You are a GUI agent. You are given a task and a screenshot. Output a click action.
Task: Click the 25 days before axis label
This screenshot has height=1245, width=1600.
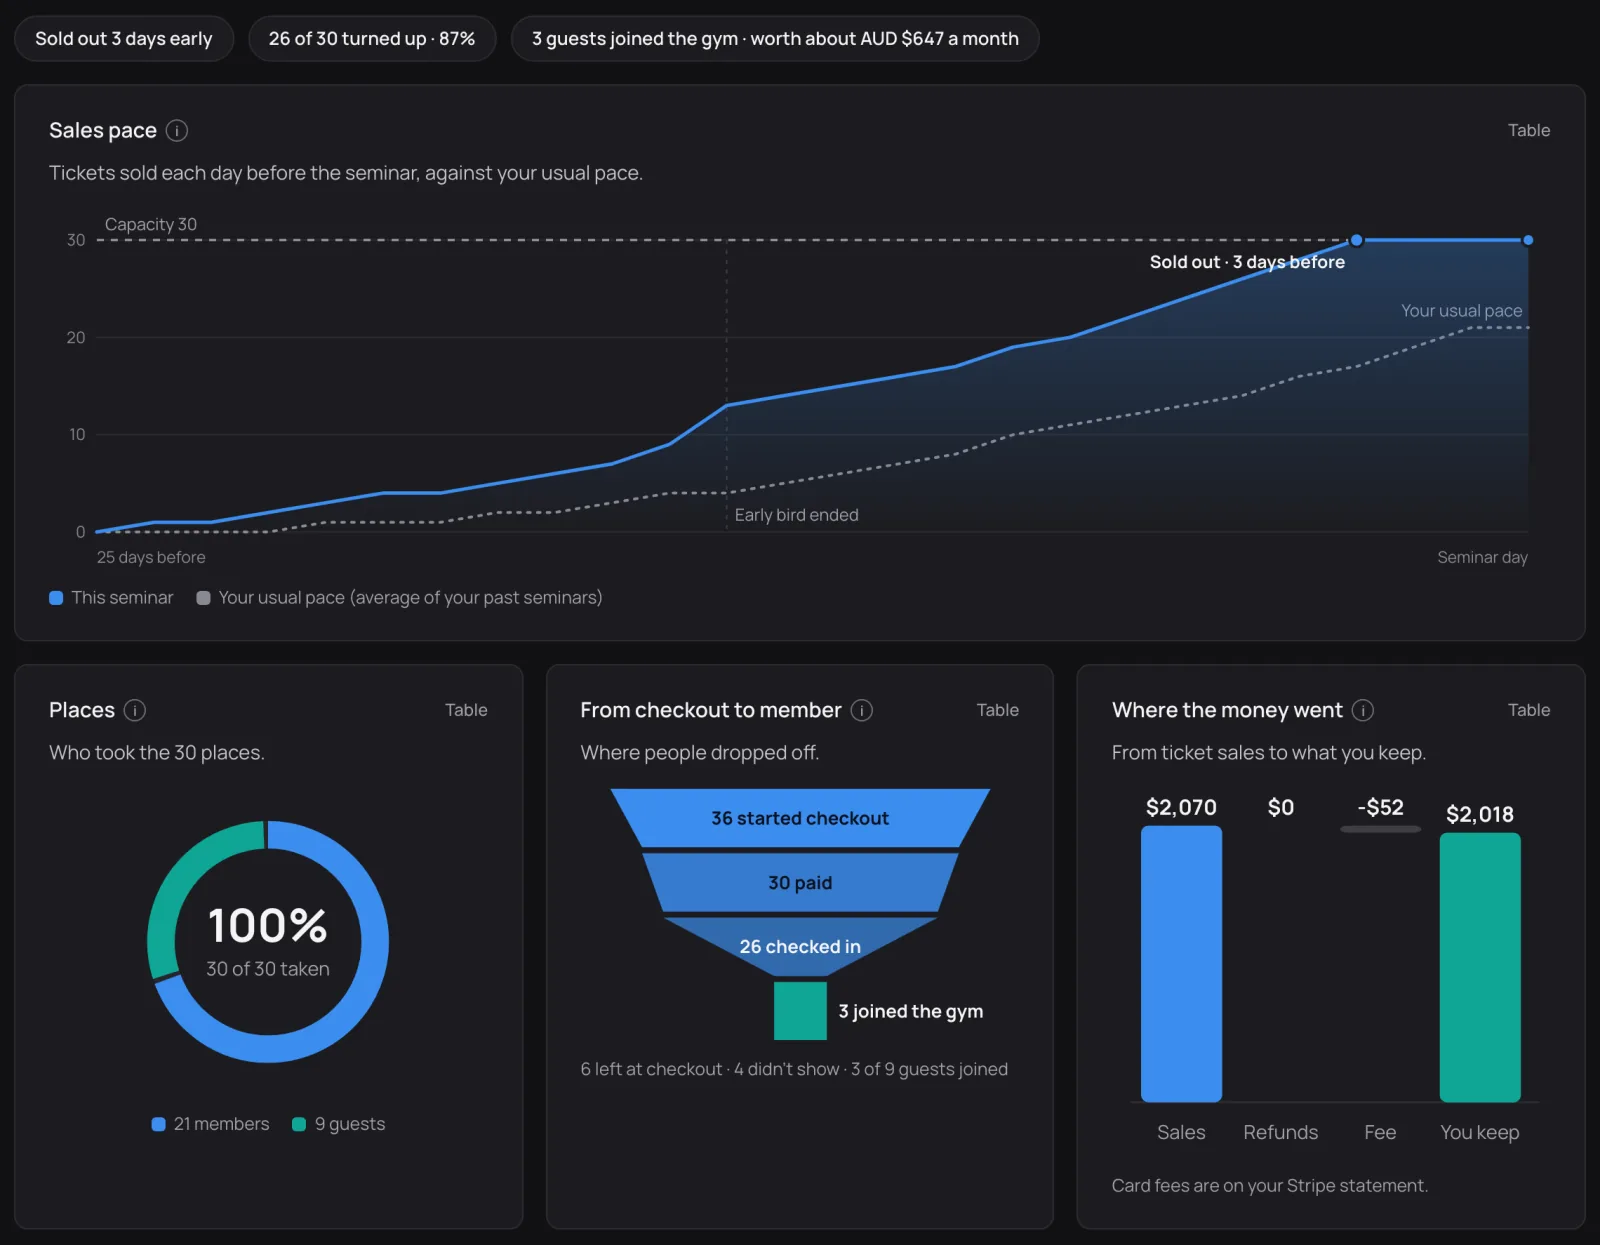[x=151, y=557]
